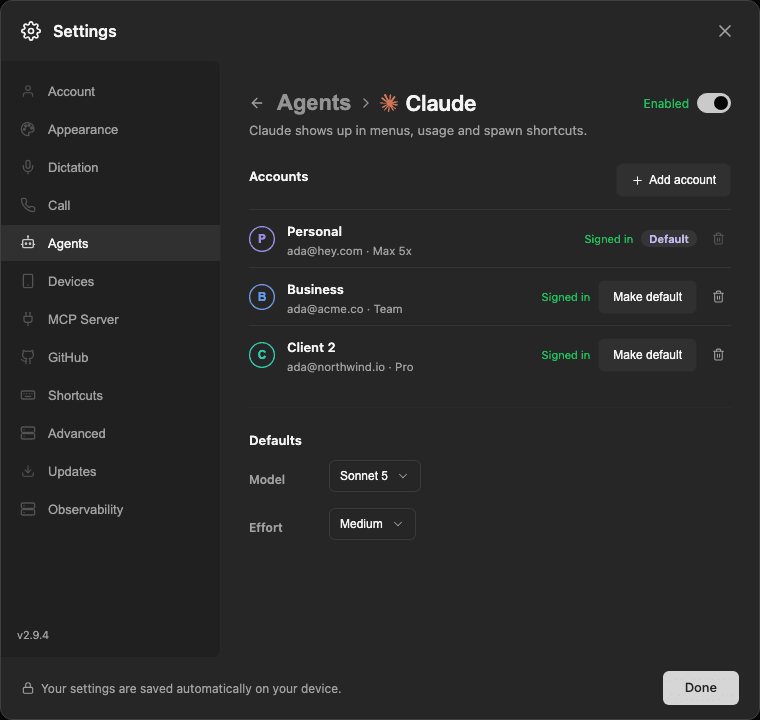Screen dimensions: 760x720
Task: Open the Effort dropdown showing Medium
Action: (372, 524)
